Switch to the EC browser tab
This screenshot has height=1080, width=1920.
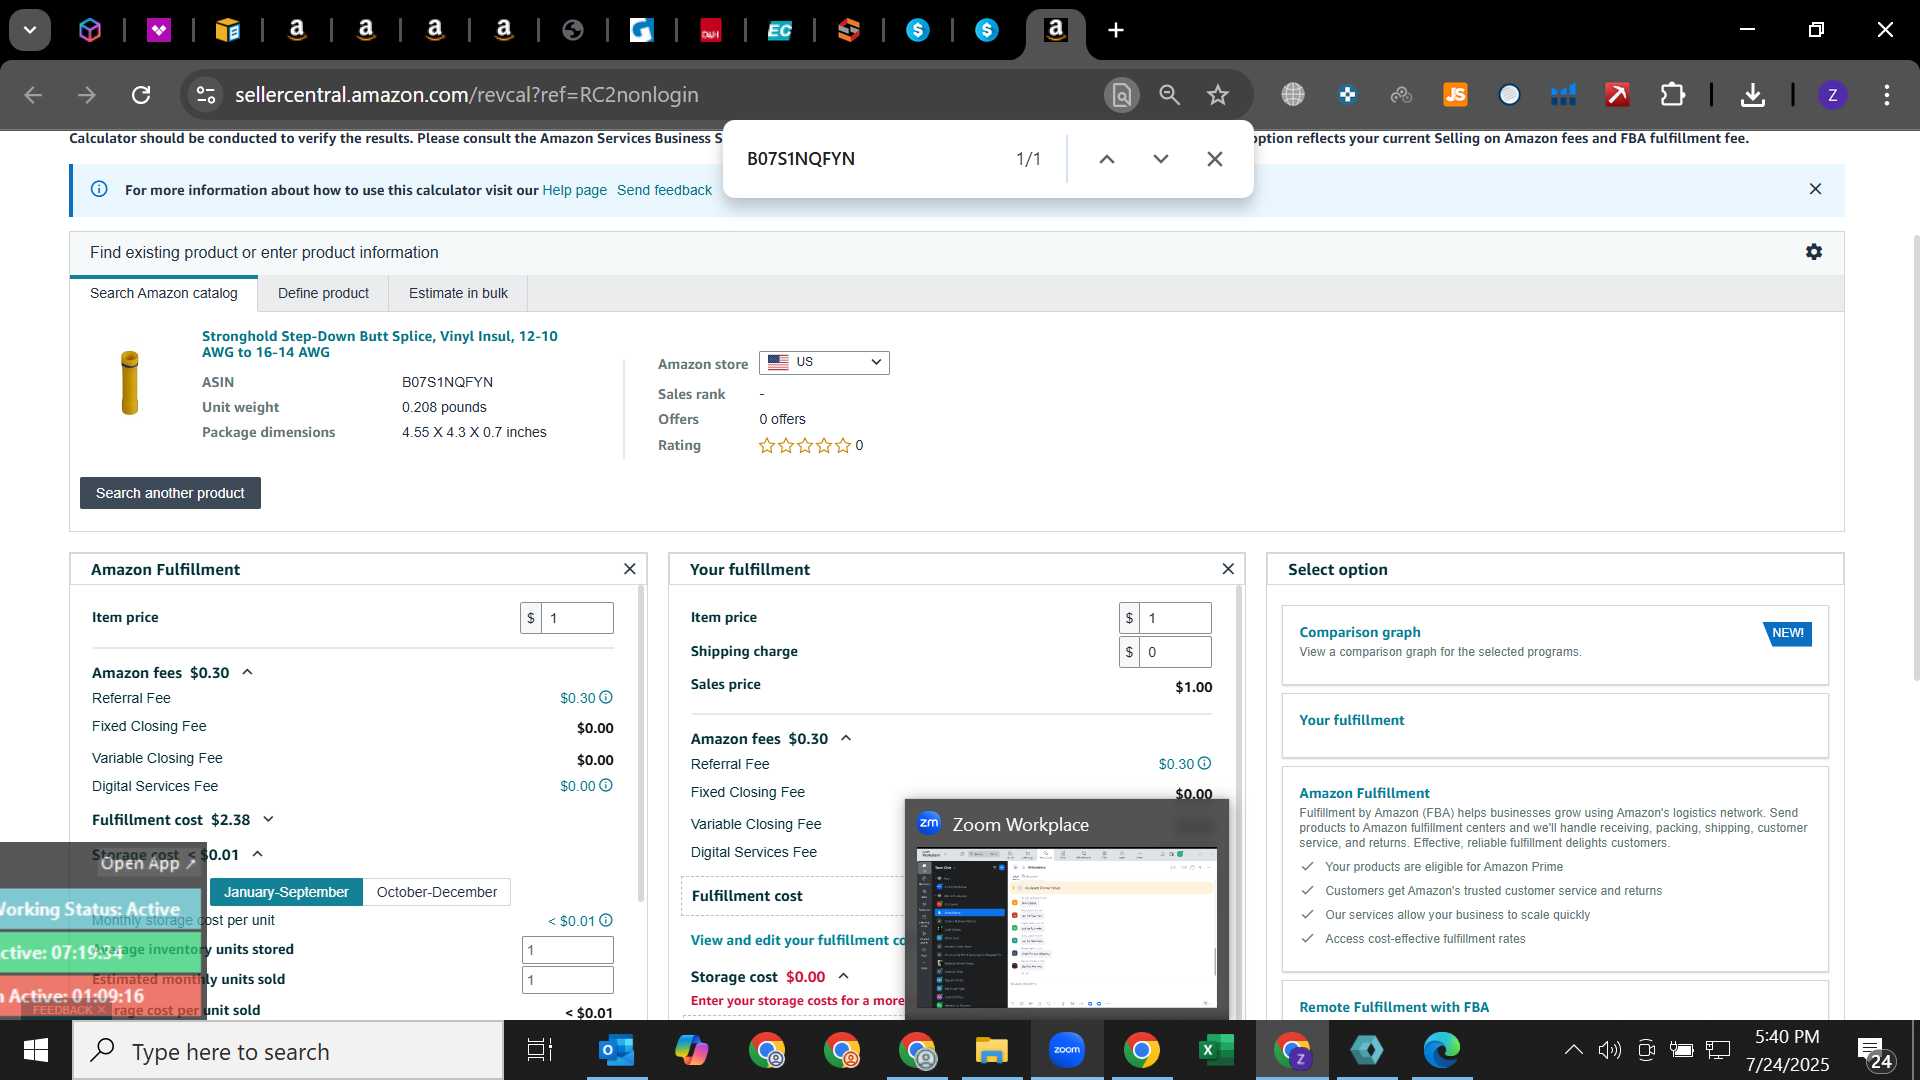click(x=780, y=30)
